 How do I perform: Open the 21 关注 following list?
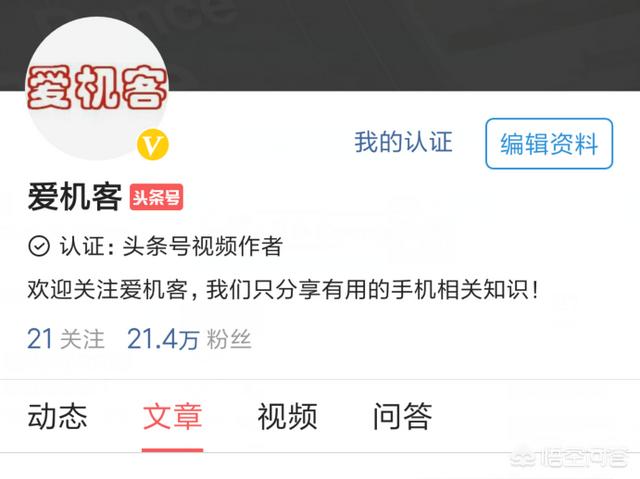point(66,339)
